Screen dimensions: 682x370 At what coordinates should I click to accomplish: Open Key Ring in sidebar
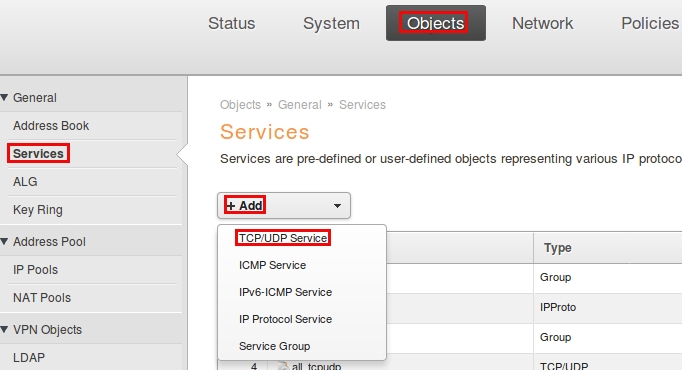(38, 210)
